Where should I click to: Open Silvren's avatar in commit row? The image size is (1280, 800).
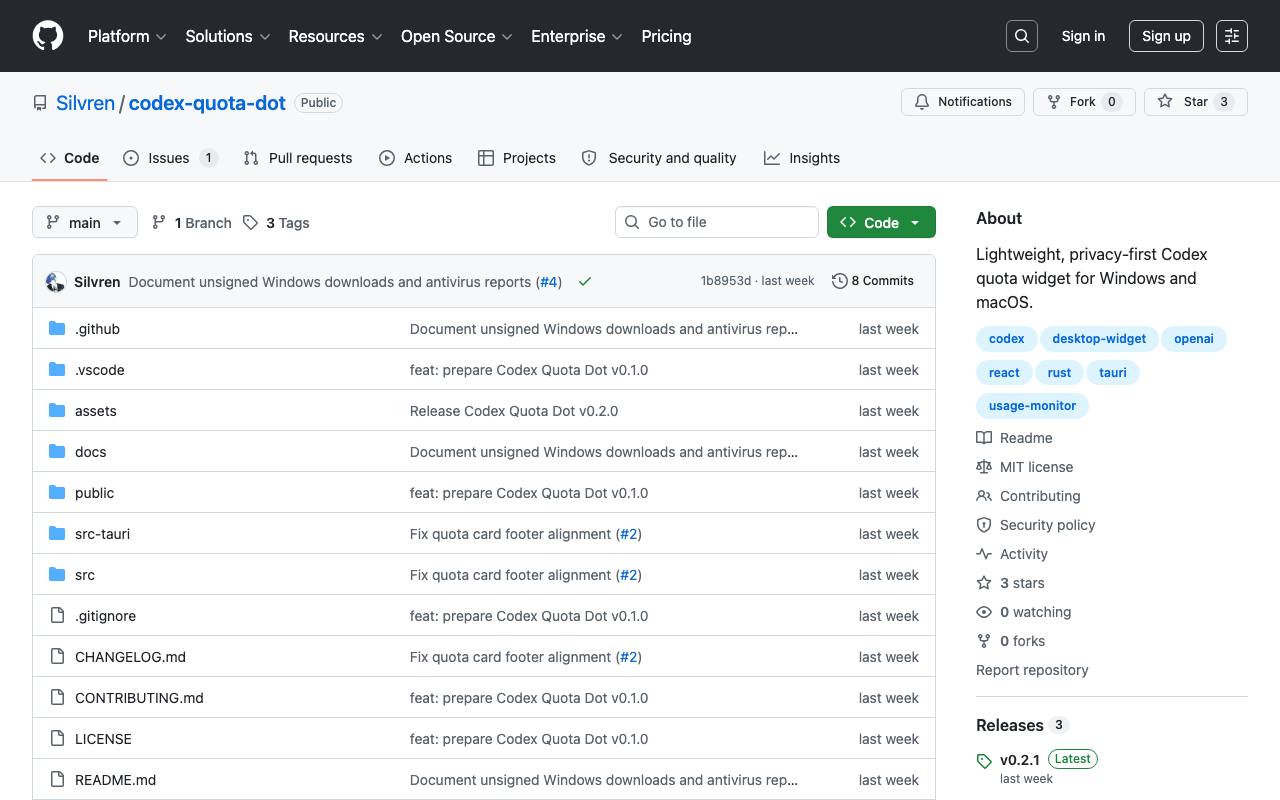tap(56, 282)
